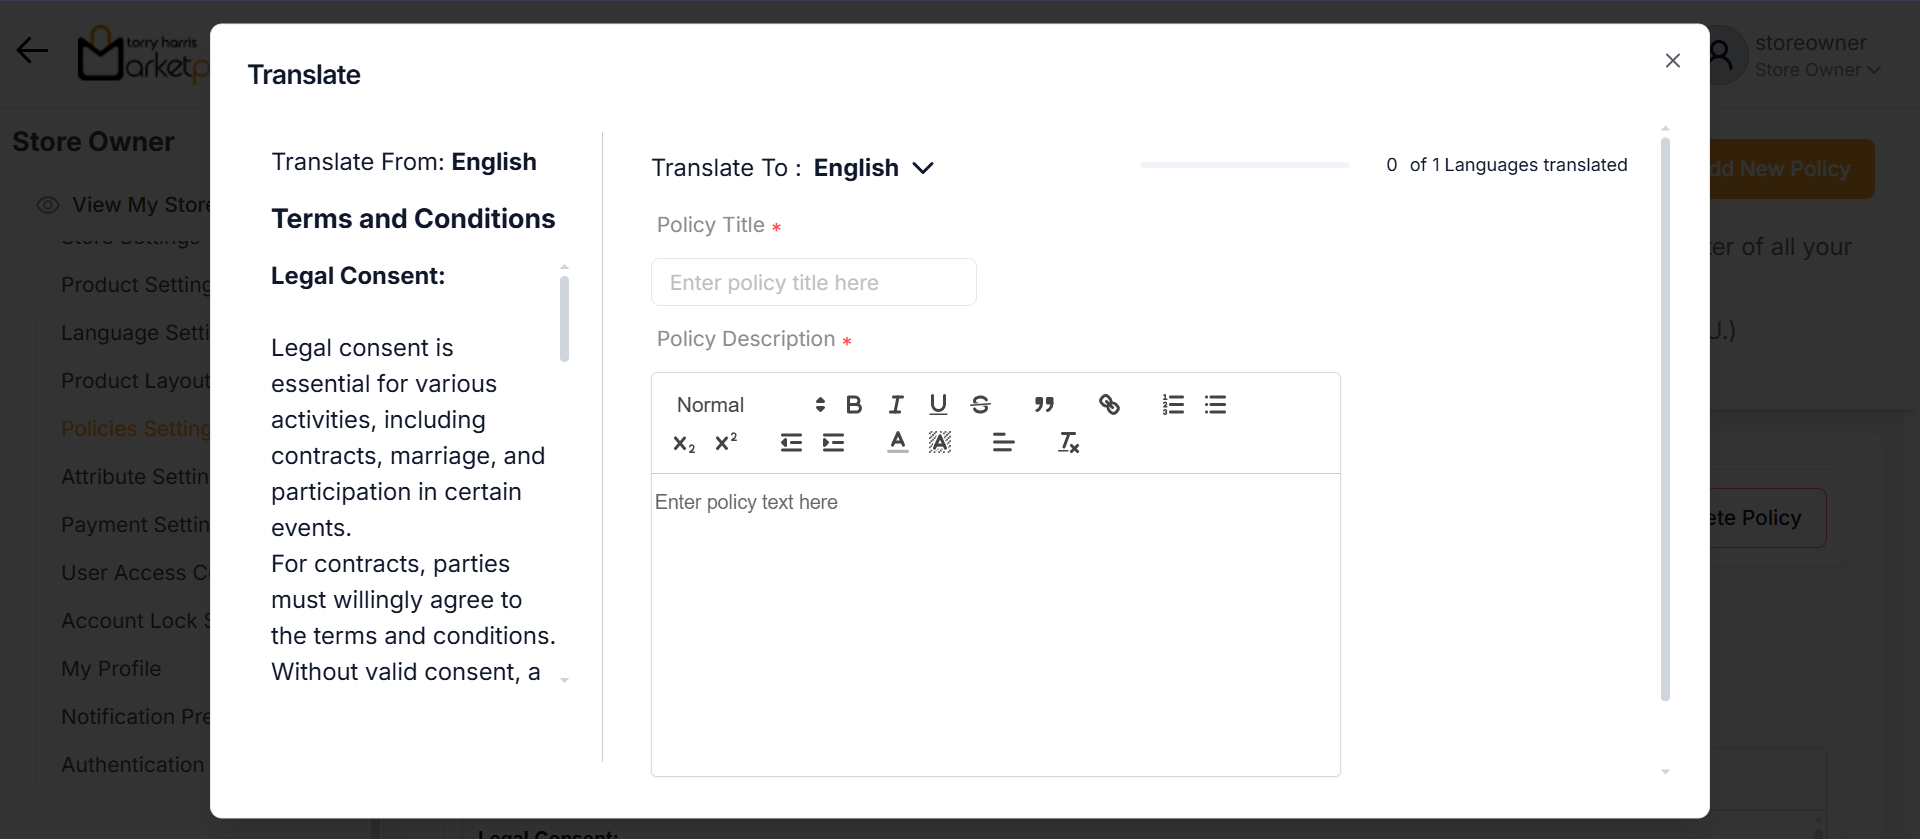Screen dimensions: 1920x839
Task: Insert a blockquote in policy description
Action: pos(1044,405)
